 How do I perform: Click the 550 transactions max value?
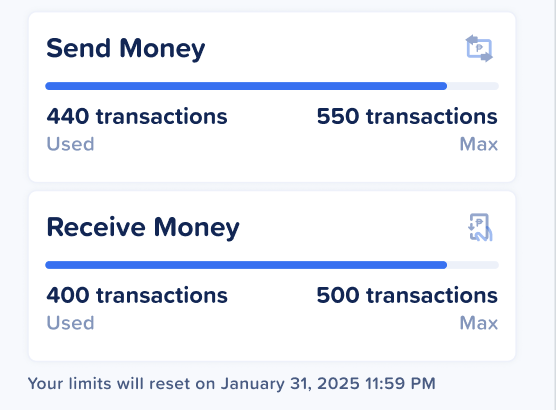[x=407, y=116]
